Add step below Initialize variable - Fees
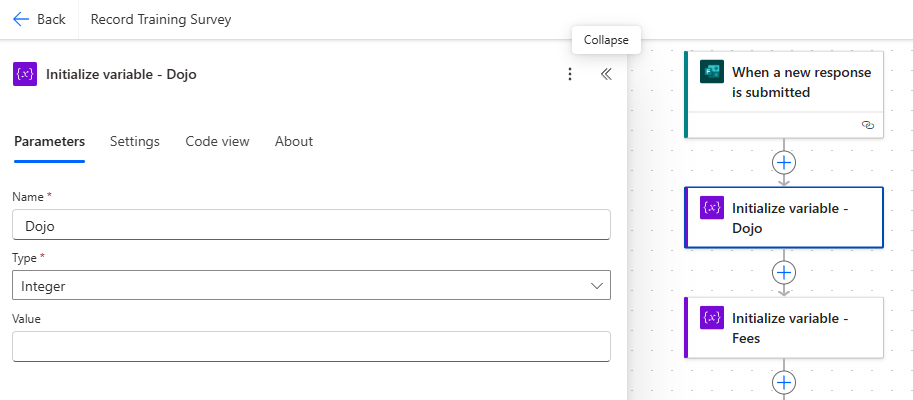913x400 pixels. point(784,382)
